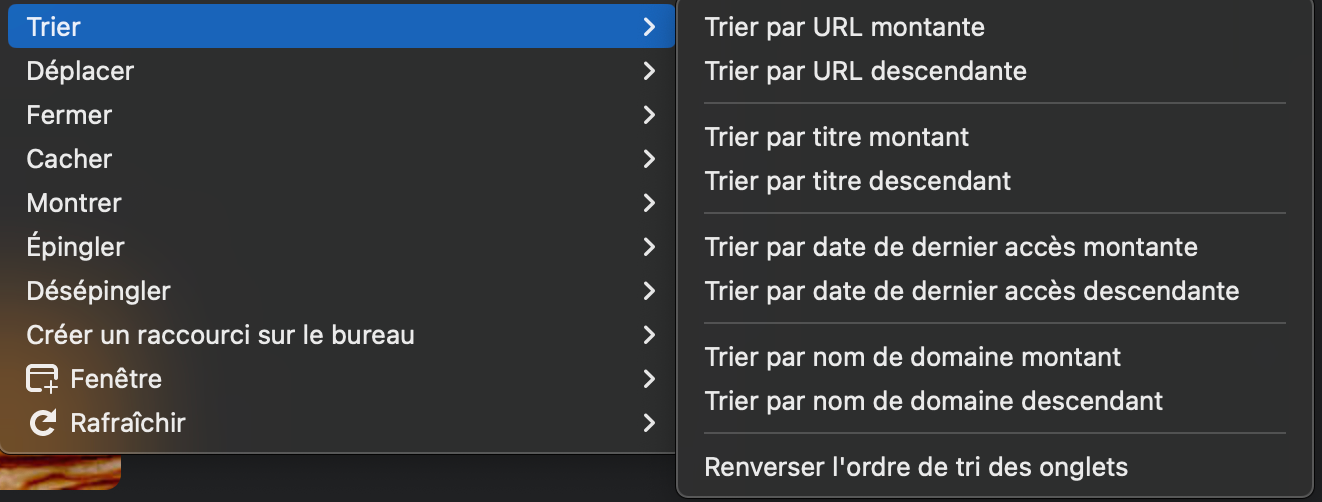Click Renverser l'ordre de tri des onglets
This screenshot has width=1322, height=502.
click(x=915, y=466)
